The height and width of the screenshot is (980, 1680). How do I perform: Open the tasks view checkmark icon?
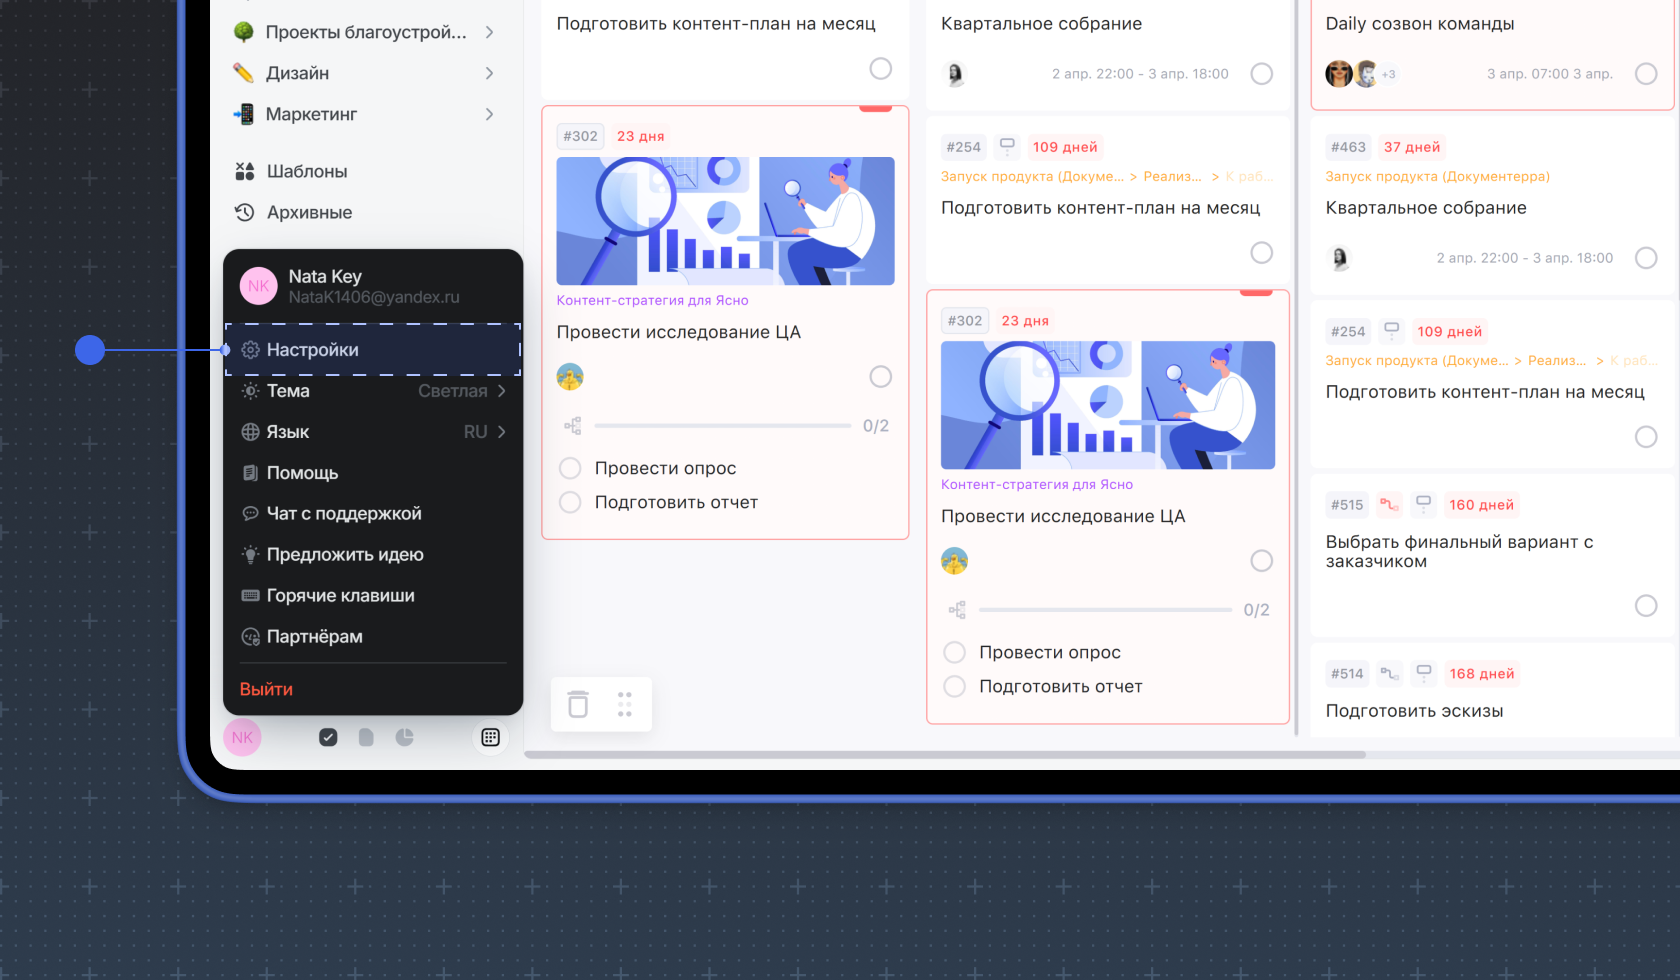pyautogui.click(x=328, y=737)
